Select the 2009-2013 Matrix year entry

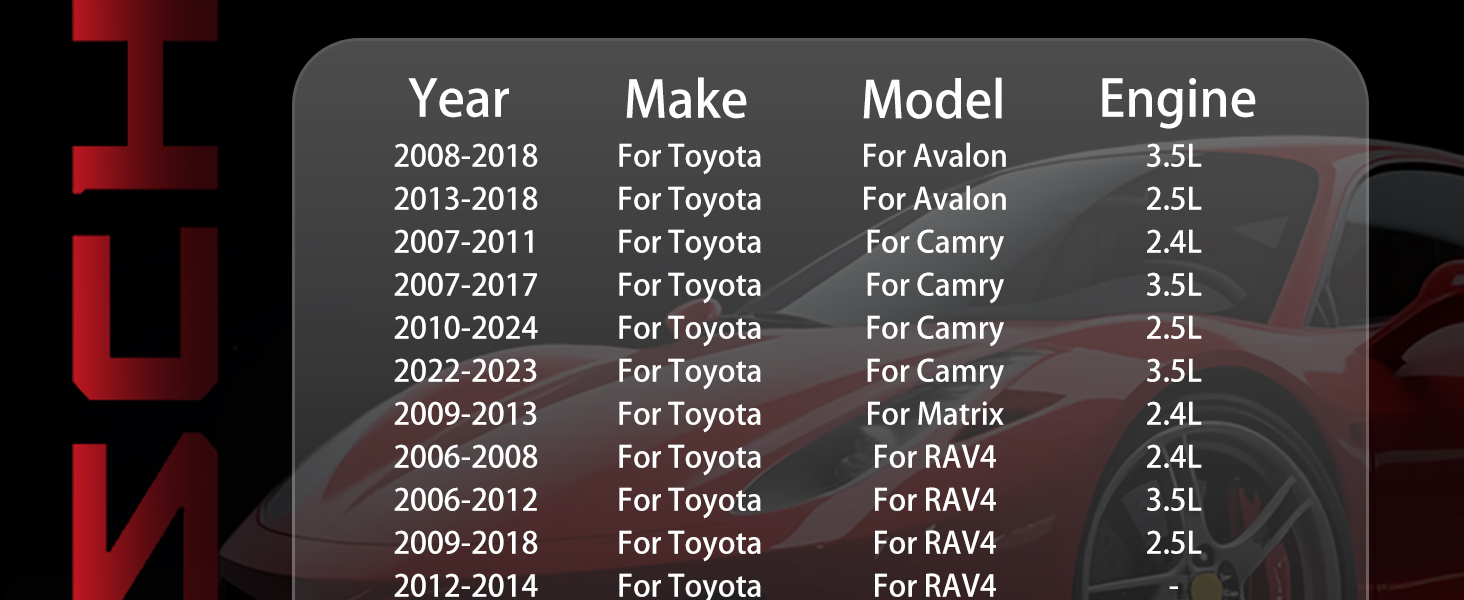pyautogui.click(x=466, y=414)
